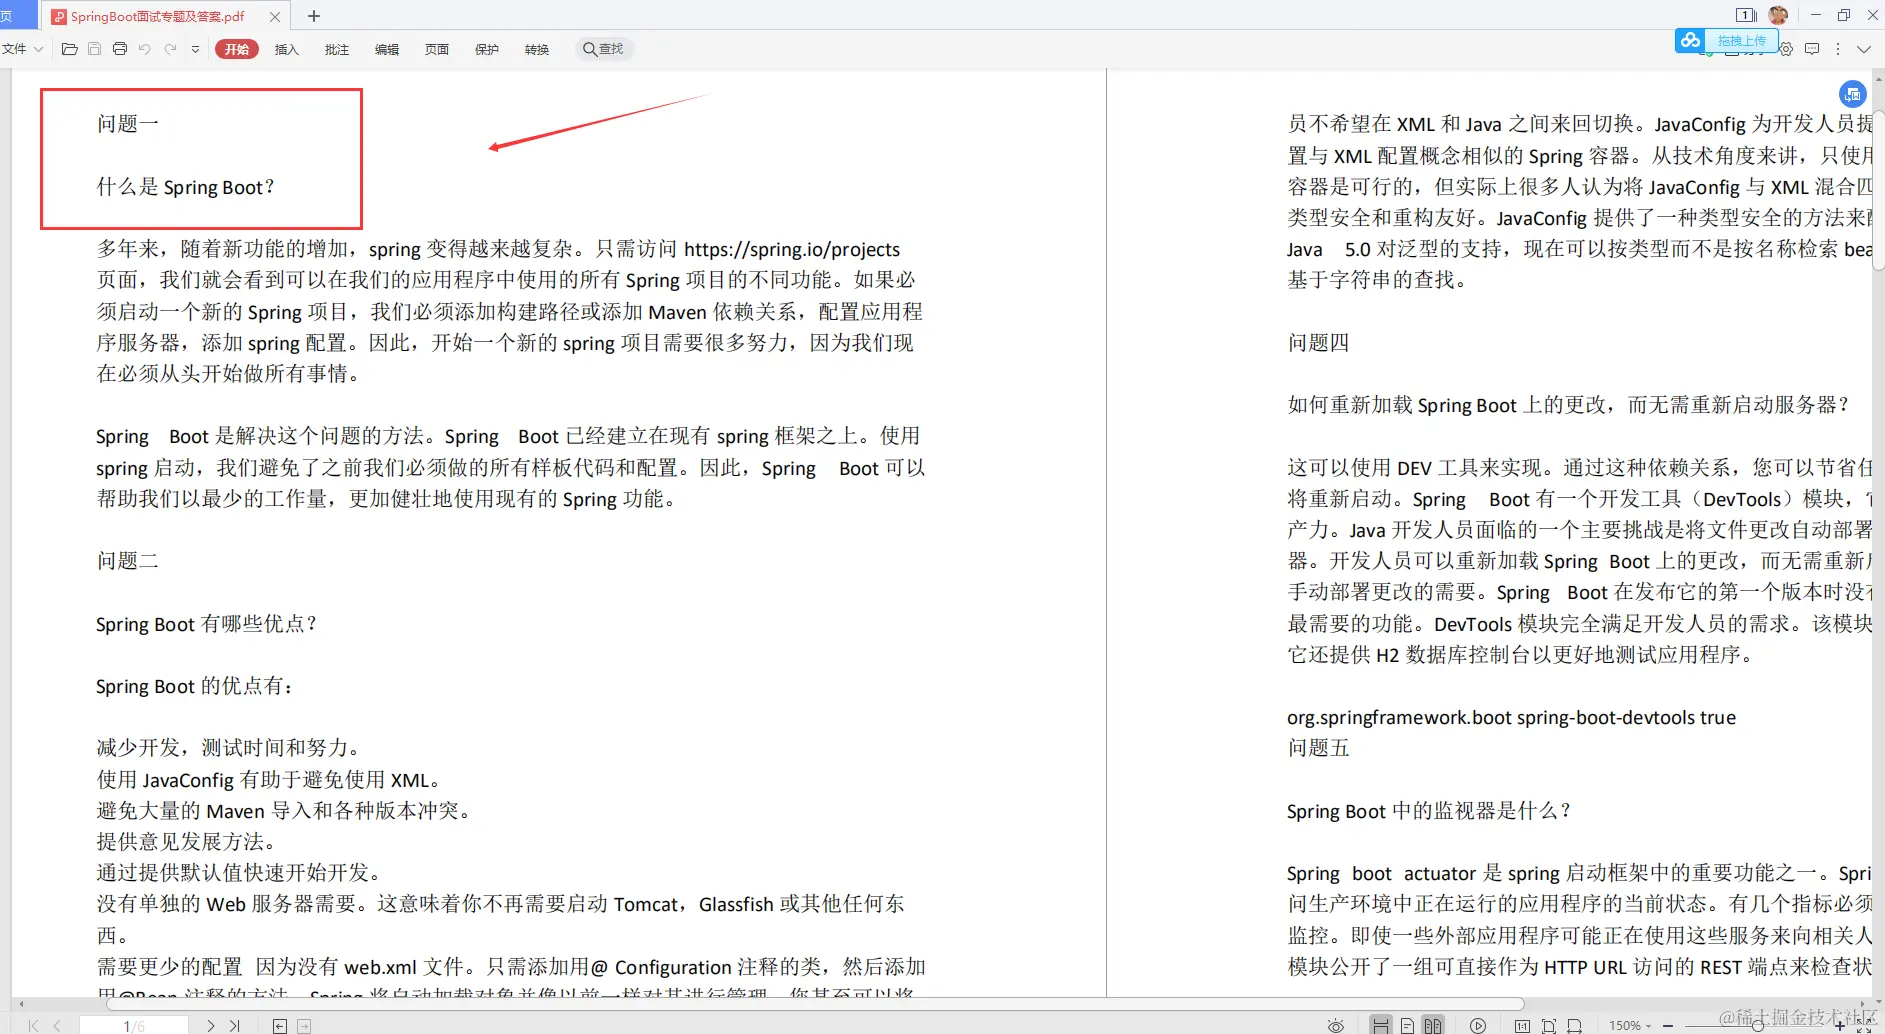
Task: Click the fit page icon
Action: [1549, 1026]
